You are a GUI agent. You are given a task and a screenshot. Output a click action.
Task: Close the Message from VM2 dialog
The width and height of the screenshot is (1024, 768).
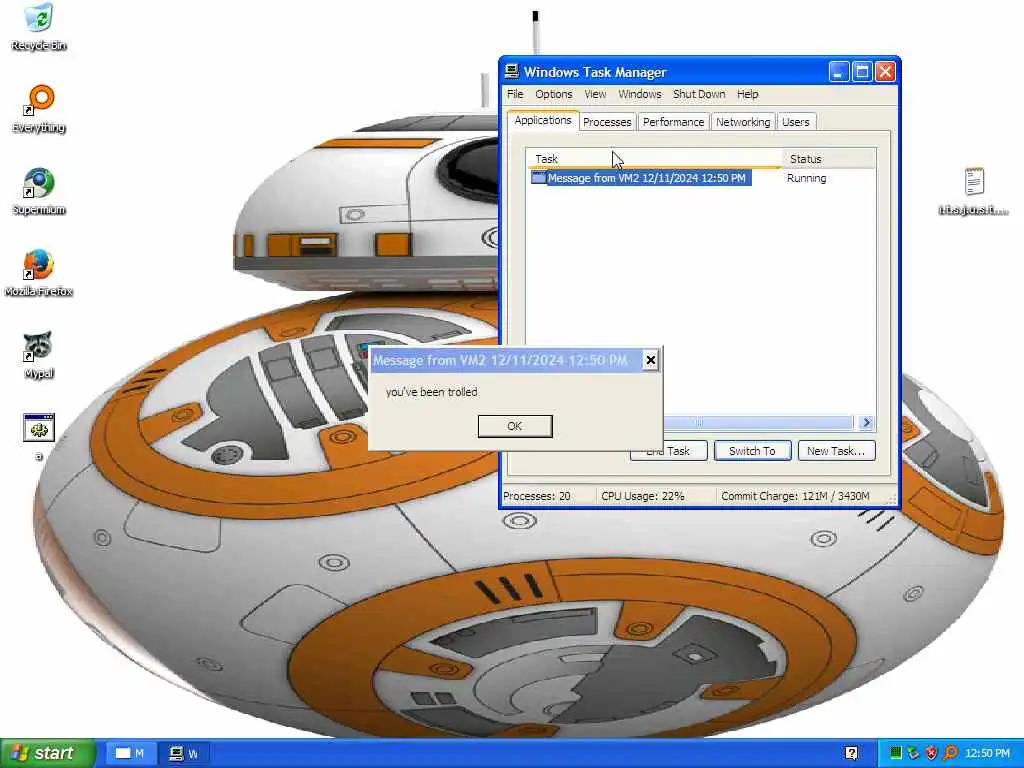click(x=650, y=360)
